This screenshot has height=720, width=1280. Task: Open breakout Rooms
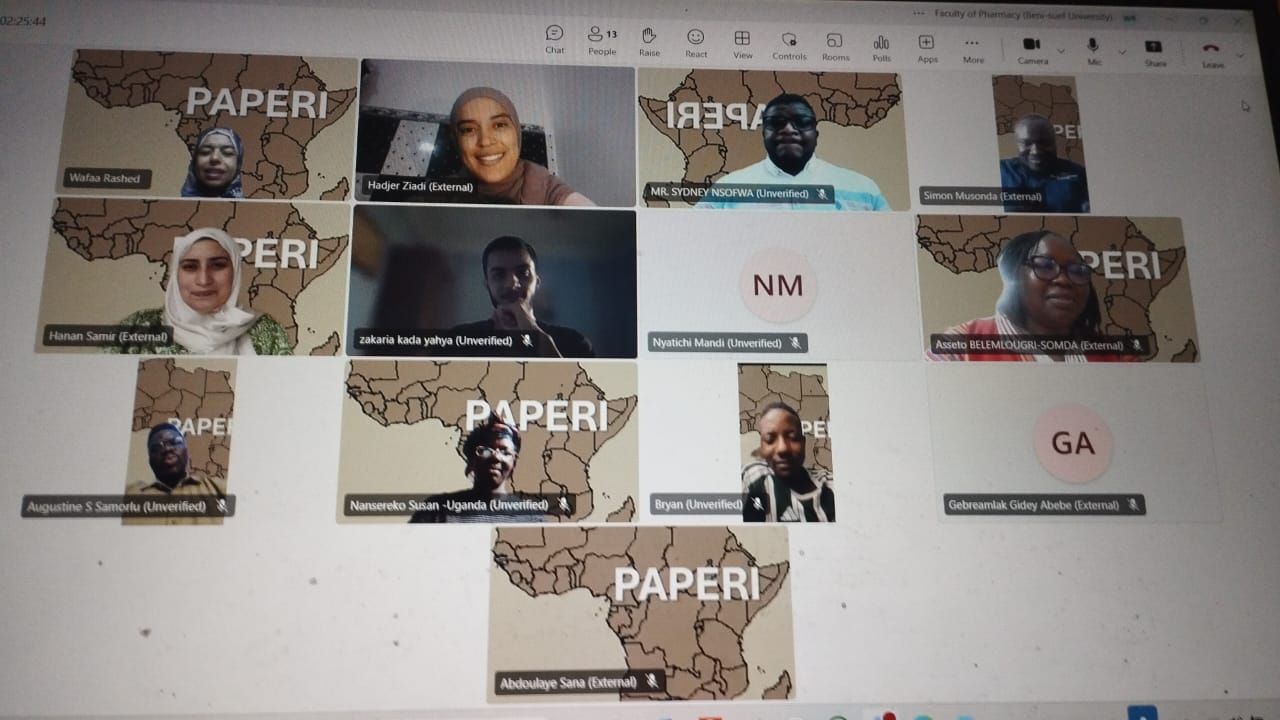pos(835,45)
